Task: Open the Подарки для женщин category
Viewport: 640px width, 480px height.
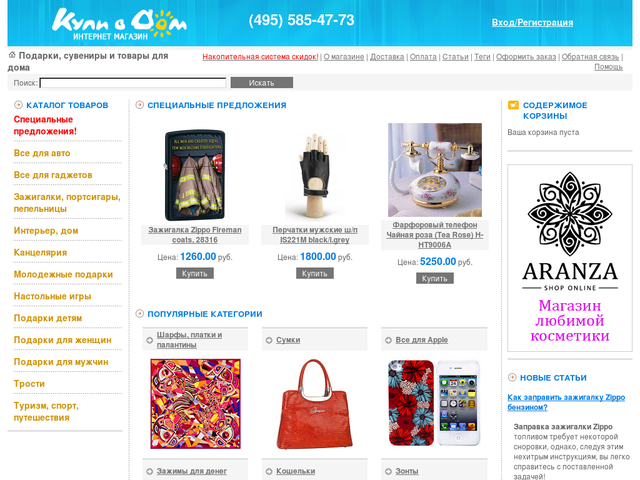Action: point(62,340)
